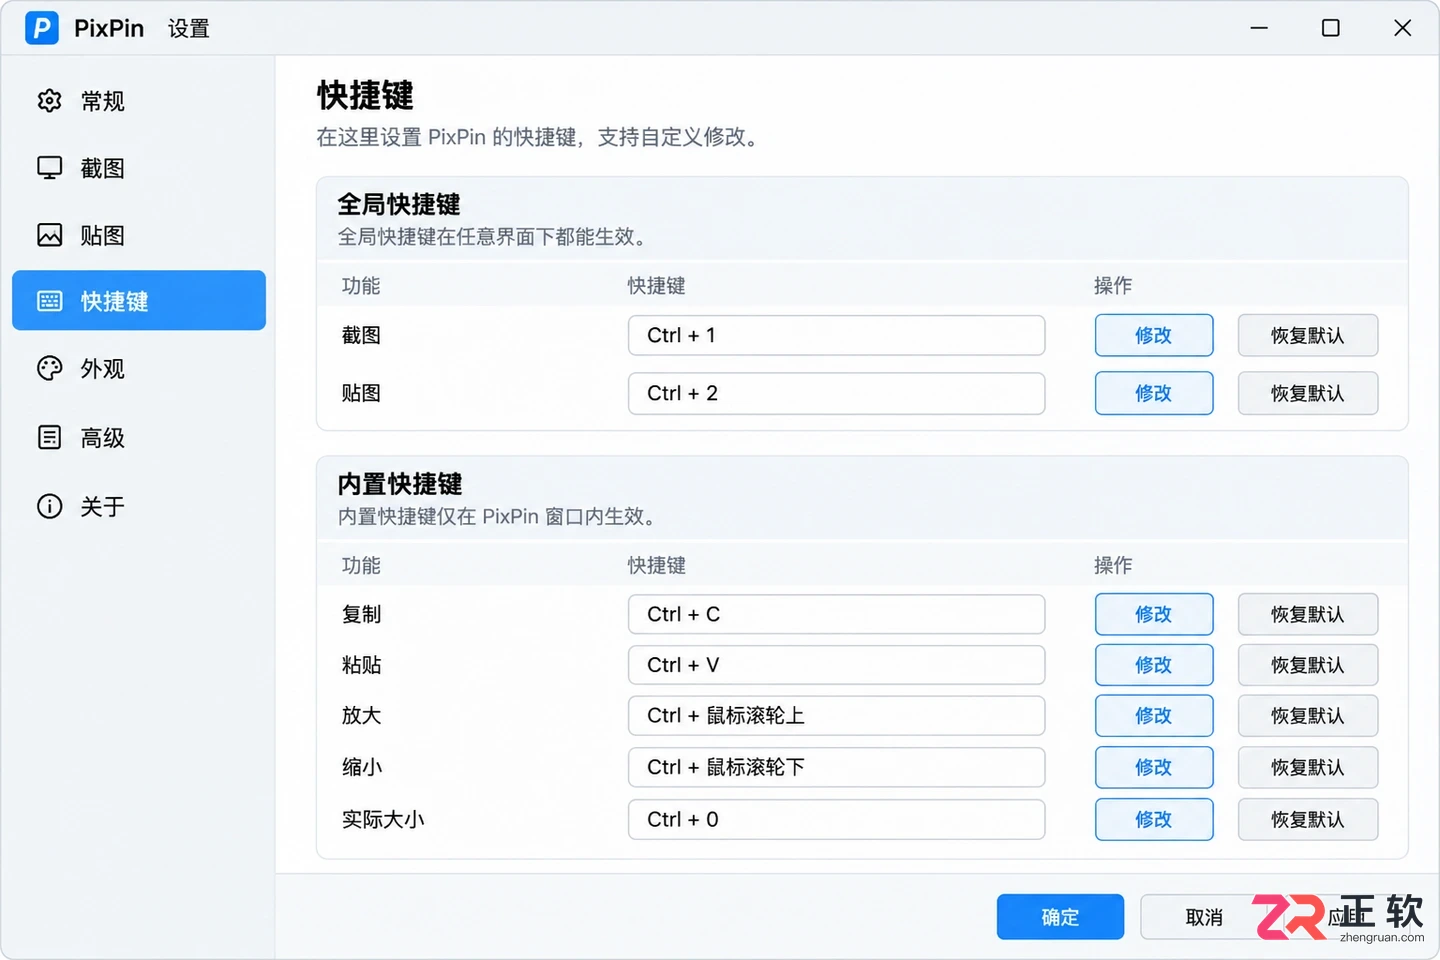The image size is (1440, 960).
Task: Focus the Ctrl + 2 shortcut field
Action: coord(837,393)
